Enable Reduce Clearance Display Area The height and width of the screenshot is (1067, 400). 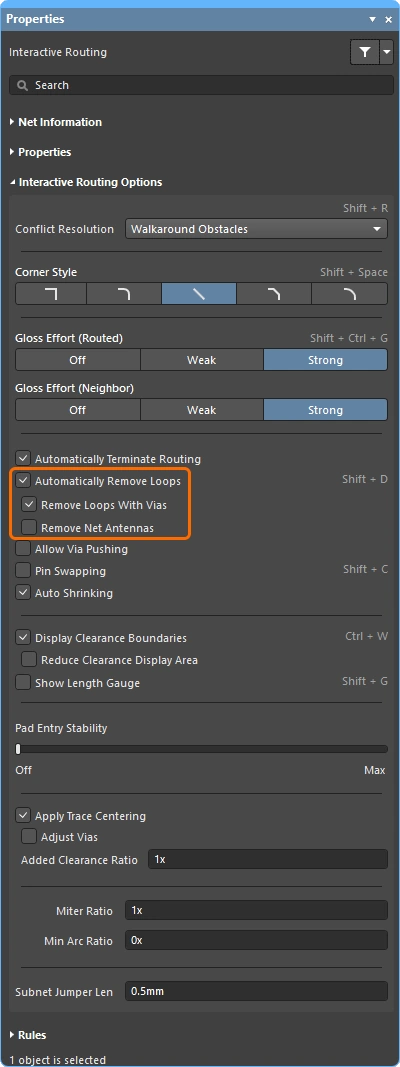[x=29, y=660]
